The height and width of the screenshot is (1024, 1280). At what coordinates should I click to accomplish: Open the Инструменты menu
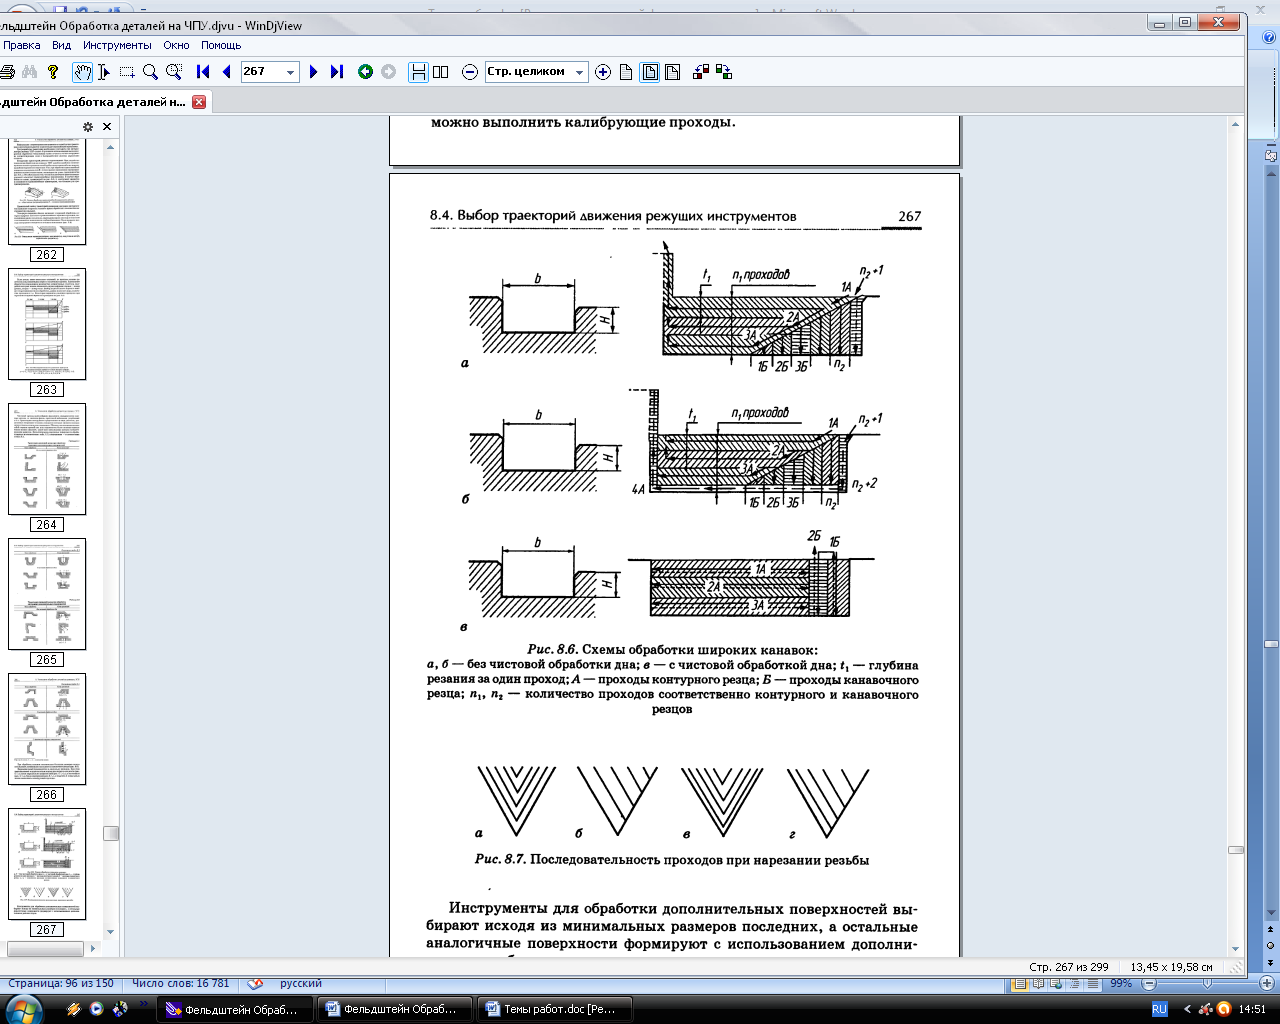(117, 45)
